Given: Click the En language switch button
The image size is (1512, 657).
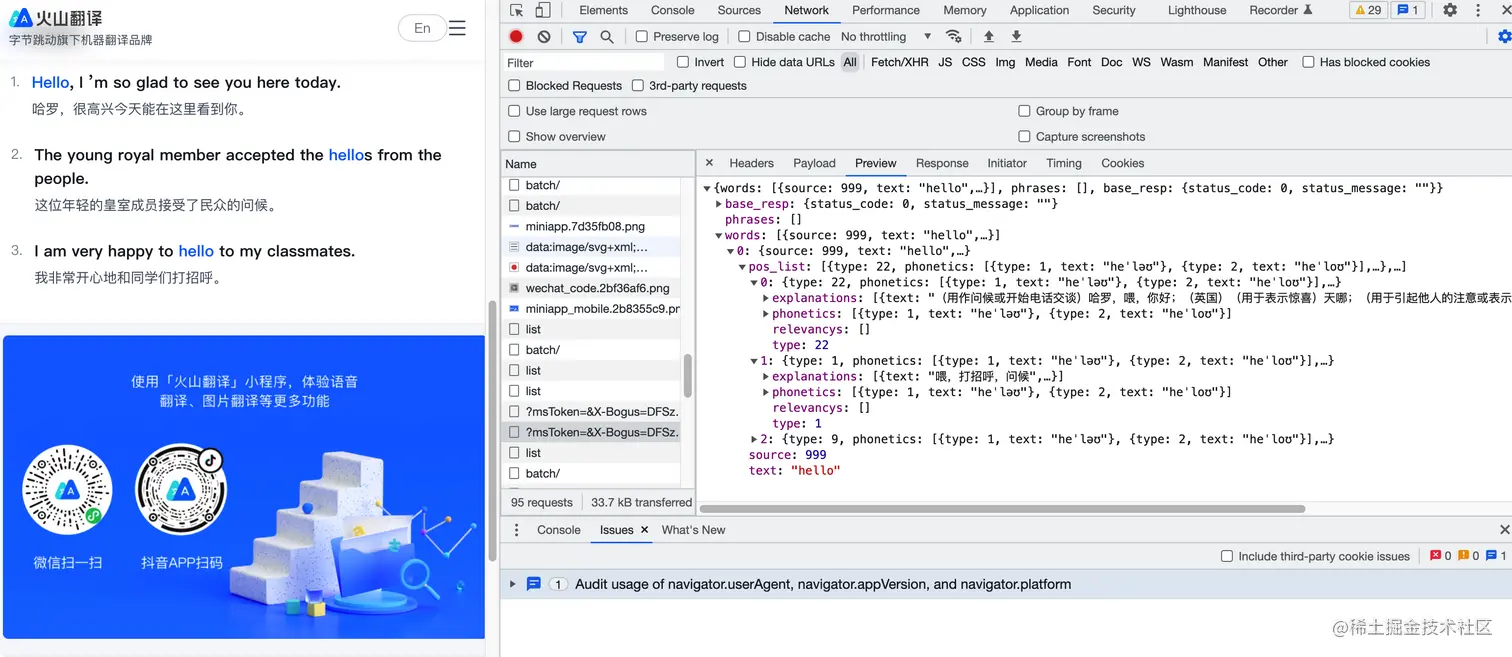Looking at the screenshot, I should 422,28.
